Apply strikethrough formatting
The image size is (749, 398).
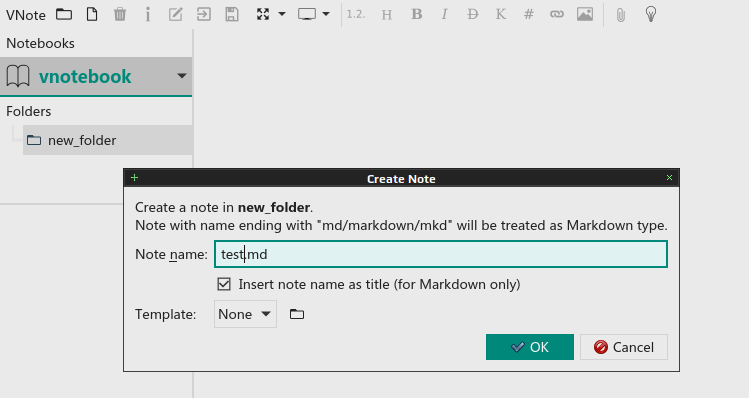click(x=472, y=14)
